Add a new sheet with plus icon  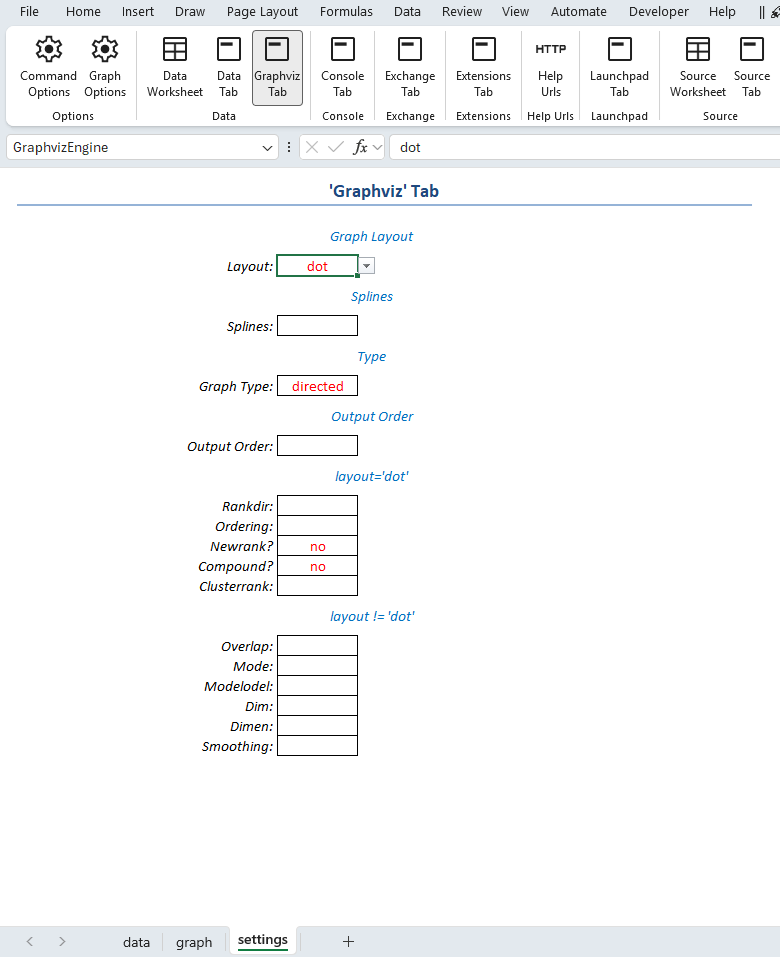(348, 941)
